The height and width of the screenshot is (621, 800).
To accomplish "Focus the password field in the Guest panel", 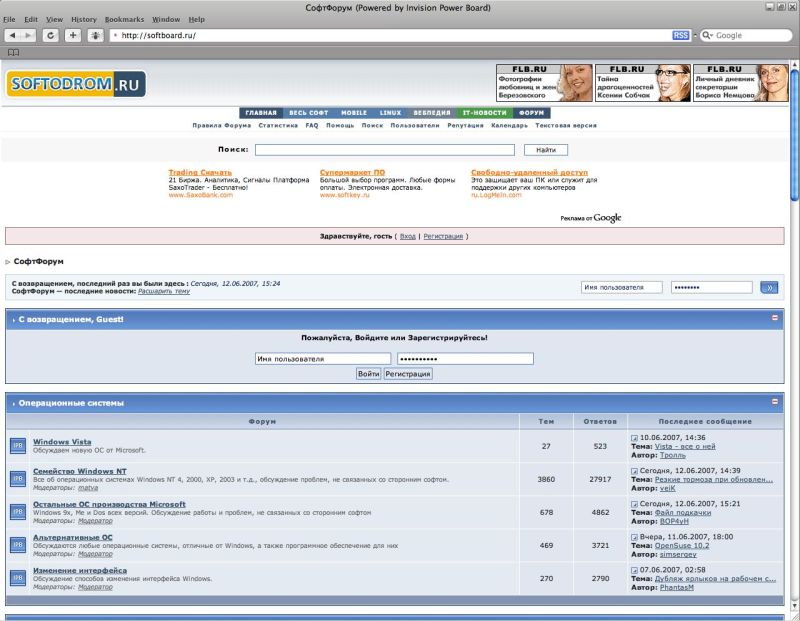I will pyautogui.click(x=465, y=359).
